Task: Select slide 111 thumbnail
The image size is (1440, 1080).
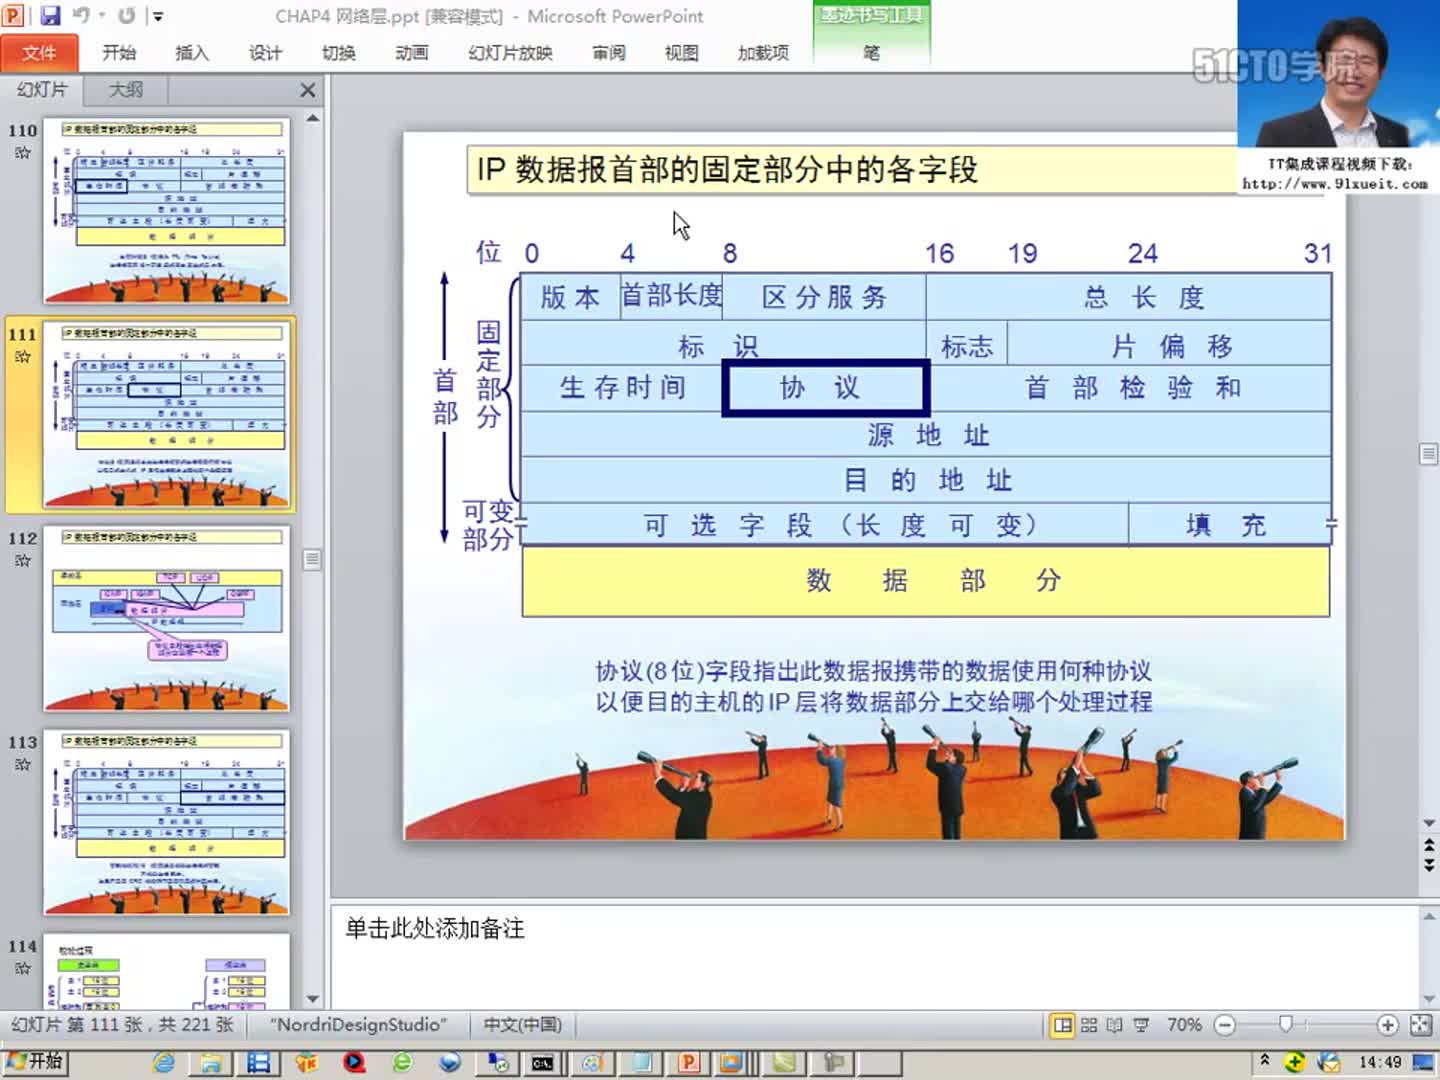Action: 166,414
